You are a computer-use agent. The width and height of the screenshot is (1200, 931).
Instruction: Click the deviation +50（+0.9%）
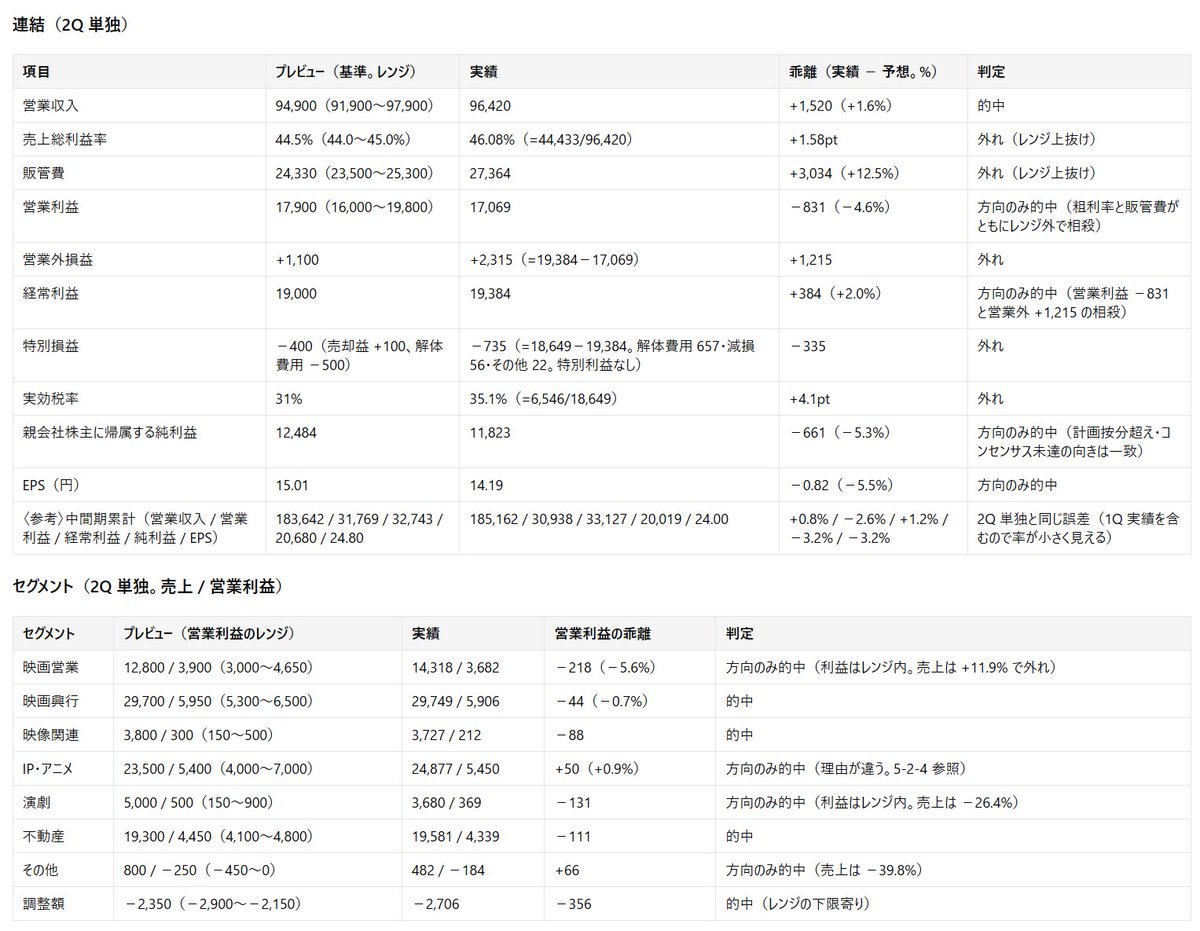coord(597,768)
